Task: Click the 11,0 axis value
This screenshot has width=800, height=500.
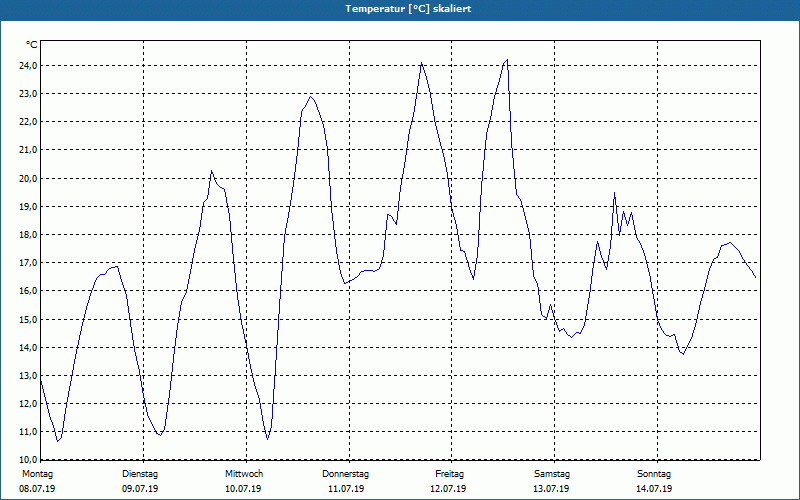Action: click(x=28, y=431)
